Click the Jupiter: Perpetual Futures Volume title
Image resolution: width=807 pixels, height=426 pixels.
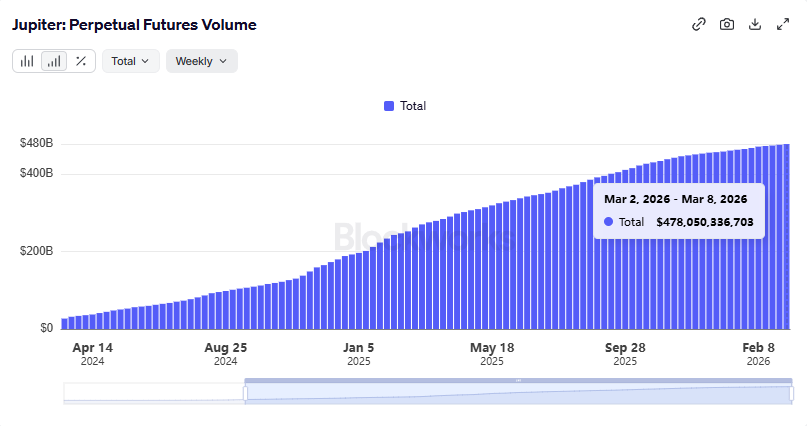[134, 25]
